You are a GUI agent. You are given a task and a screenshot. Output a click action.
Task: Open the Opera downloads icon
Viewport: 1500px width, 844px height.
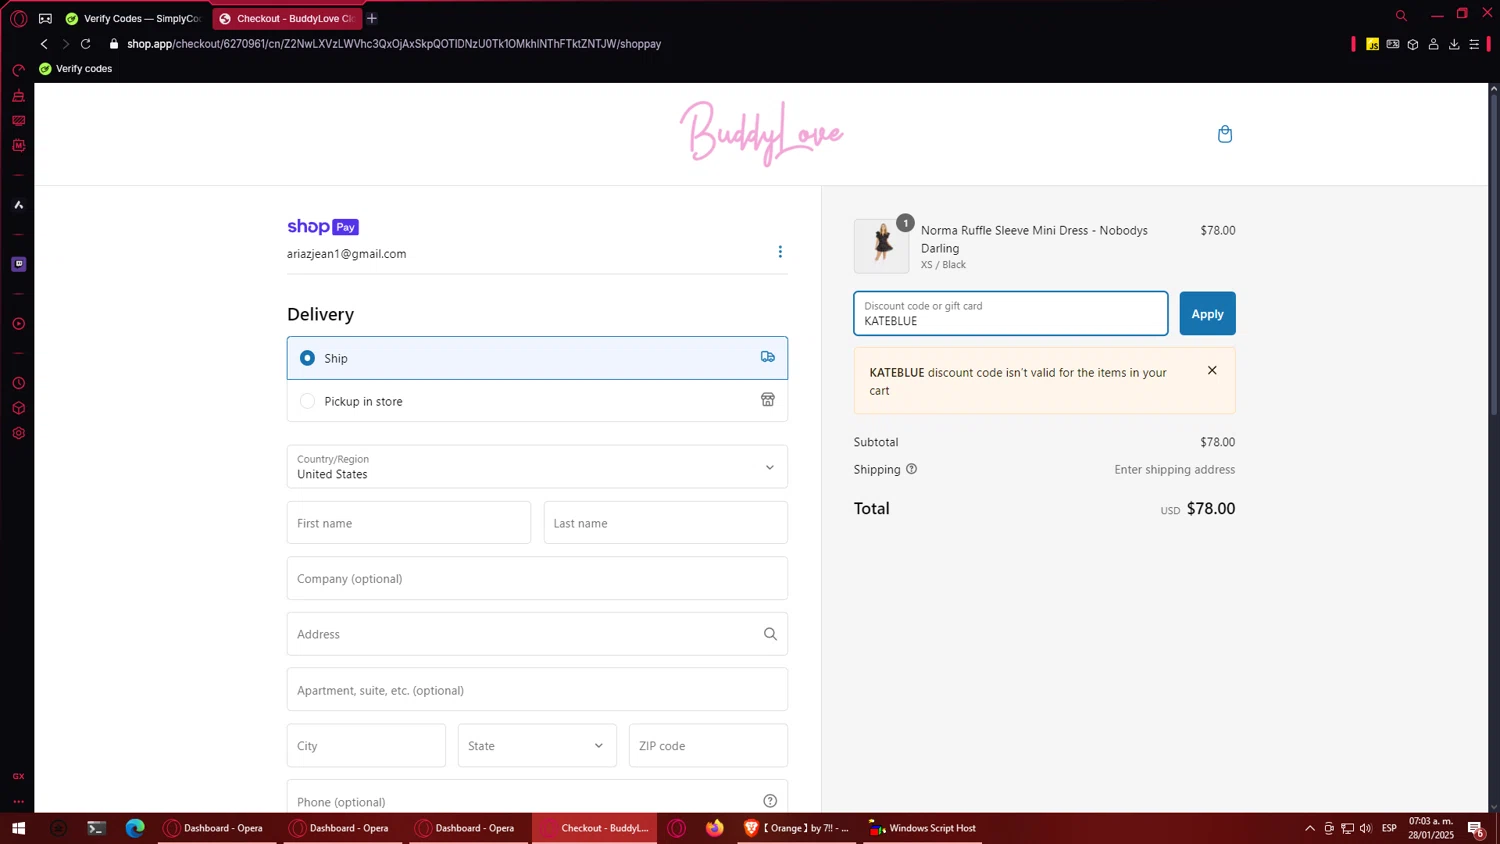1454,44
